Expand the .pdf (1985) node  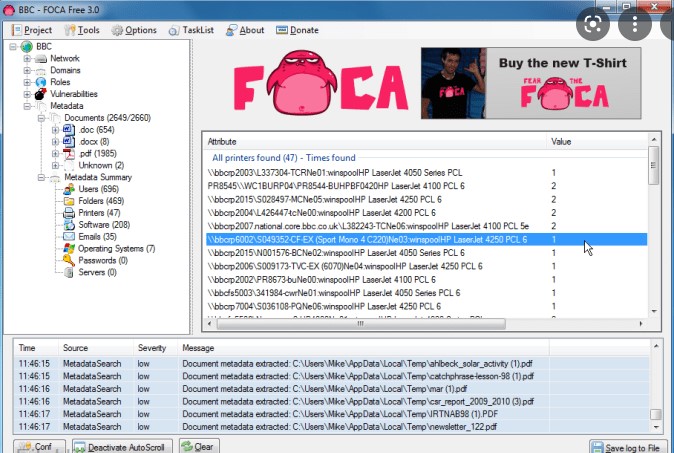tap(55, 153)
